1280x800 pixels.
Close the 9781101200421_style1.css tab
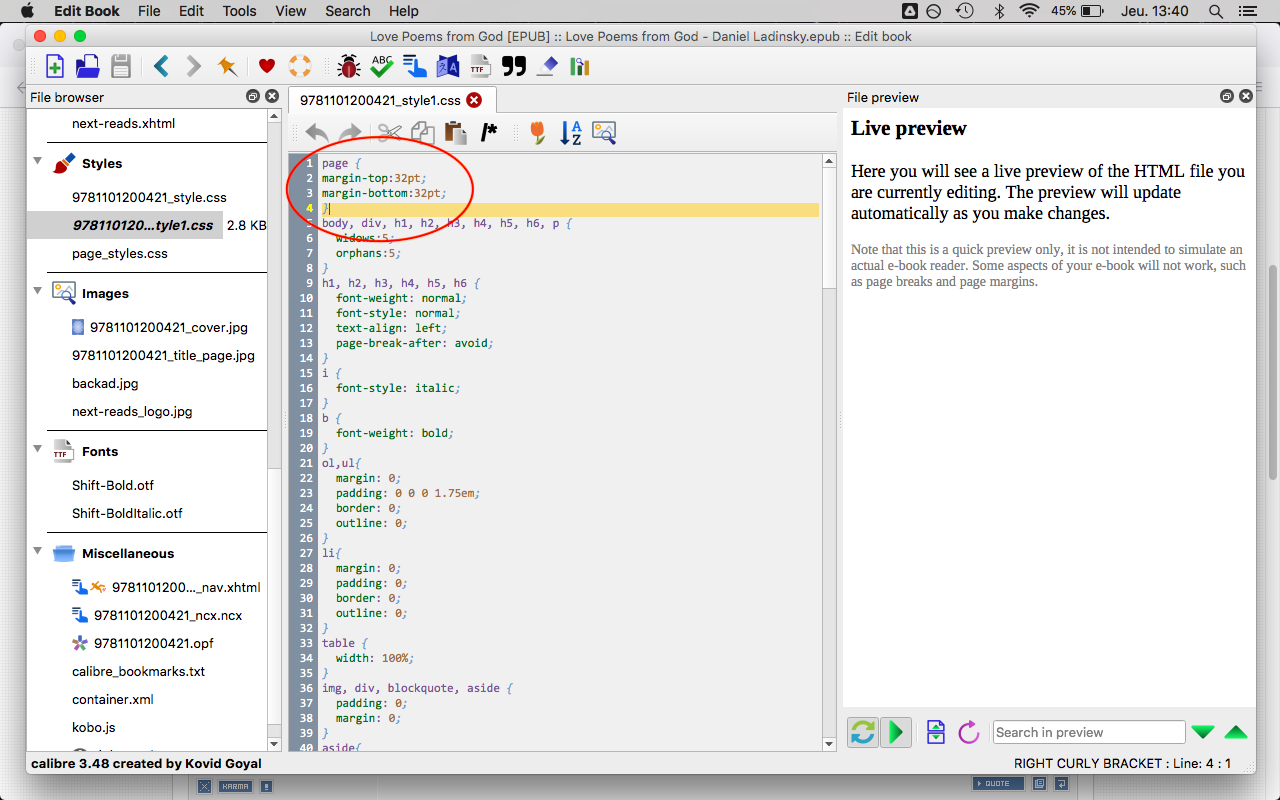[474, 100]
